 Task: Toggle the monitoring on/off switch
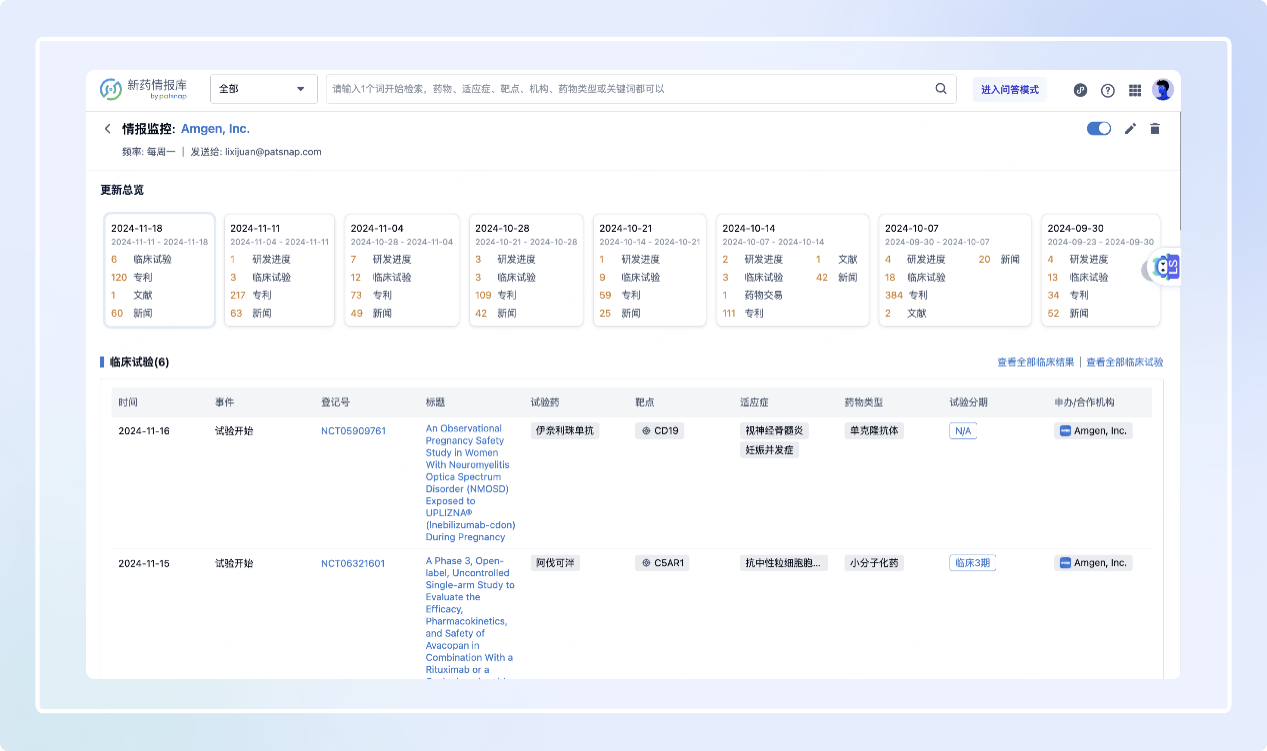[1099, 129]
